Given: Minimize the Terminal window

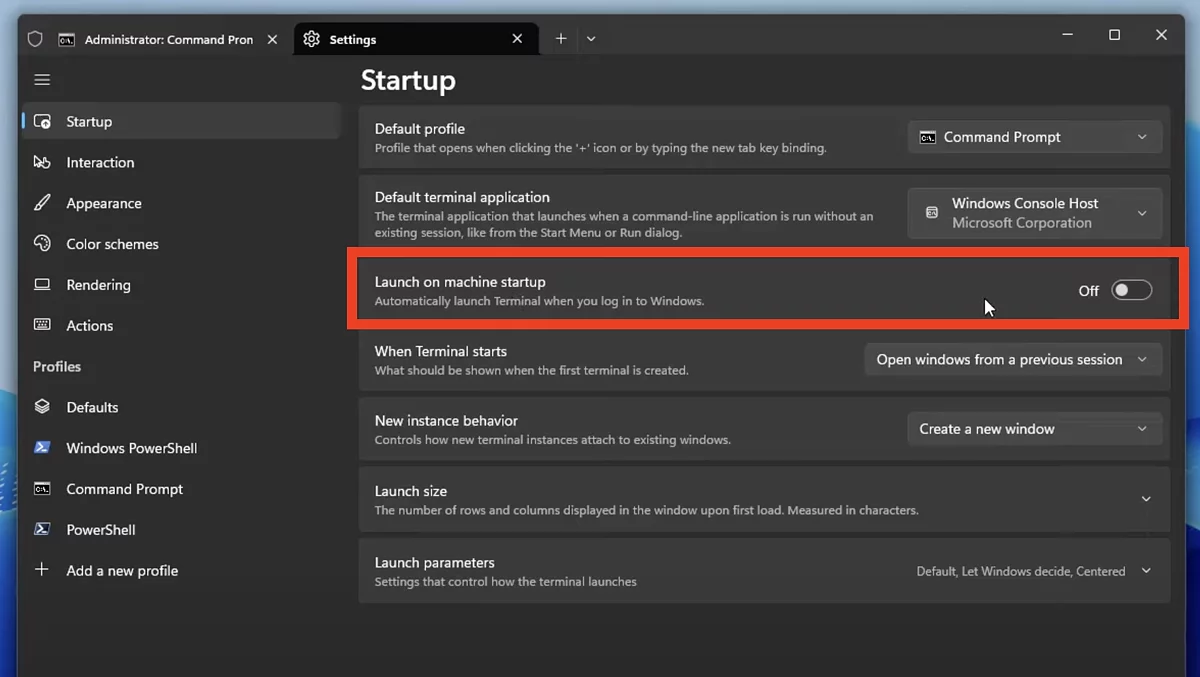Looking at the screenshot, I should coord(1067,35).
